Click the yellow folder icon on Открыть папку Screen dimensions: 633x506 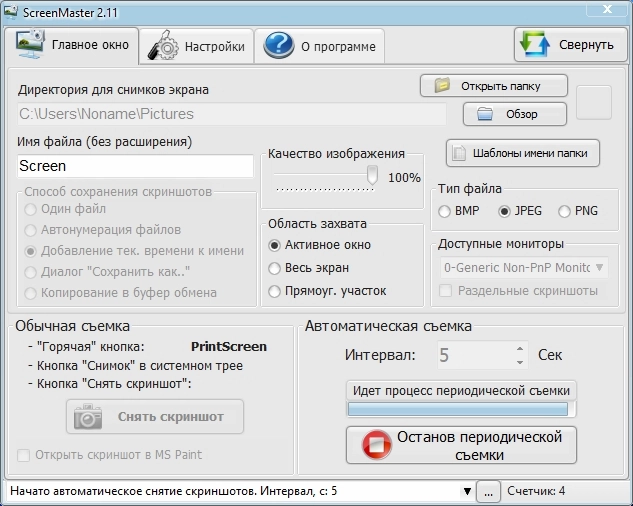click(442, 86)
